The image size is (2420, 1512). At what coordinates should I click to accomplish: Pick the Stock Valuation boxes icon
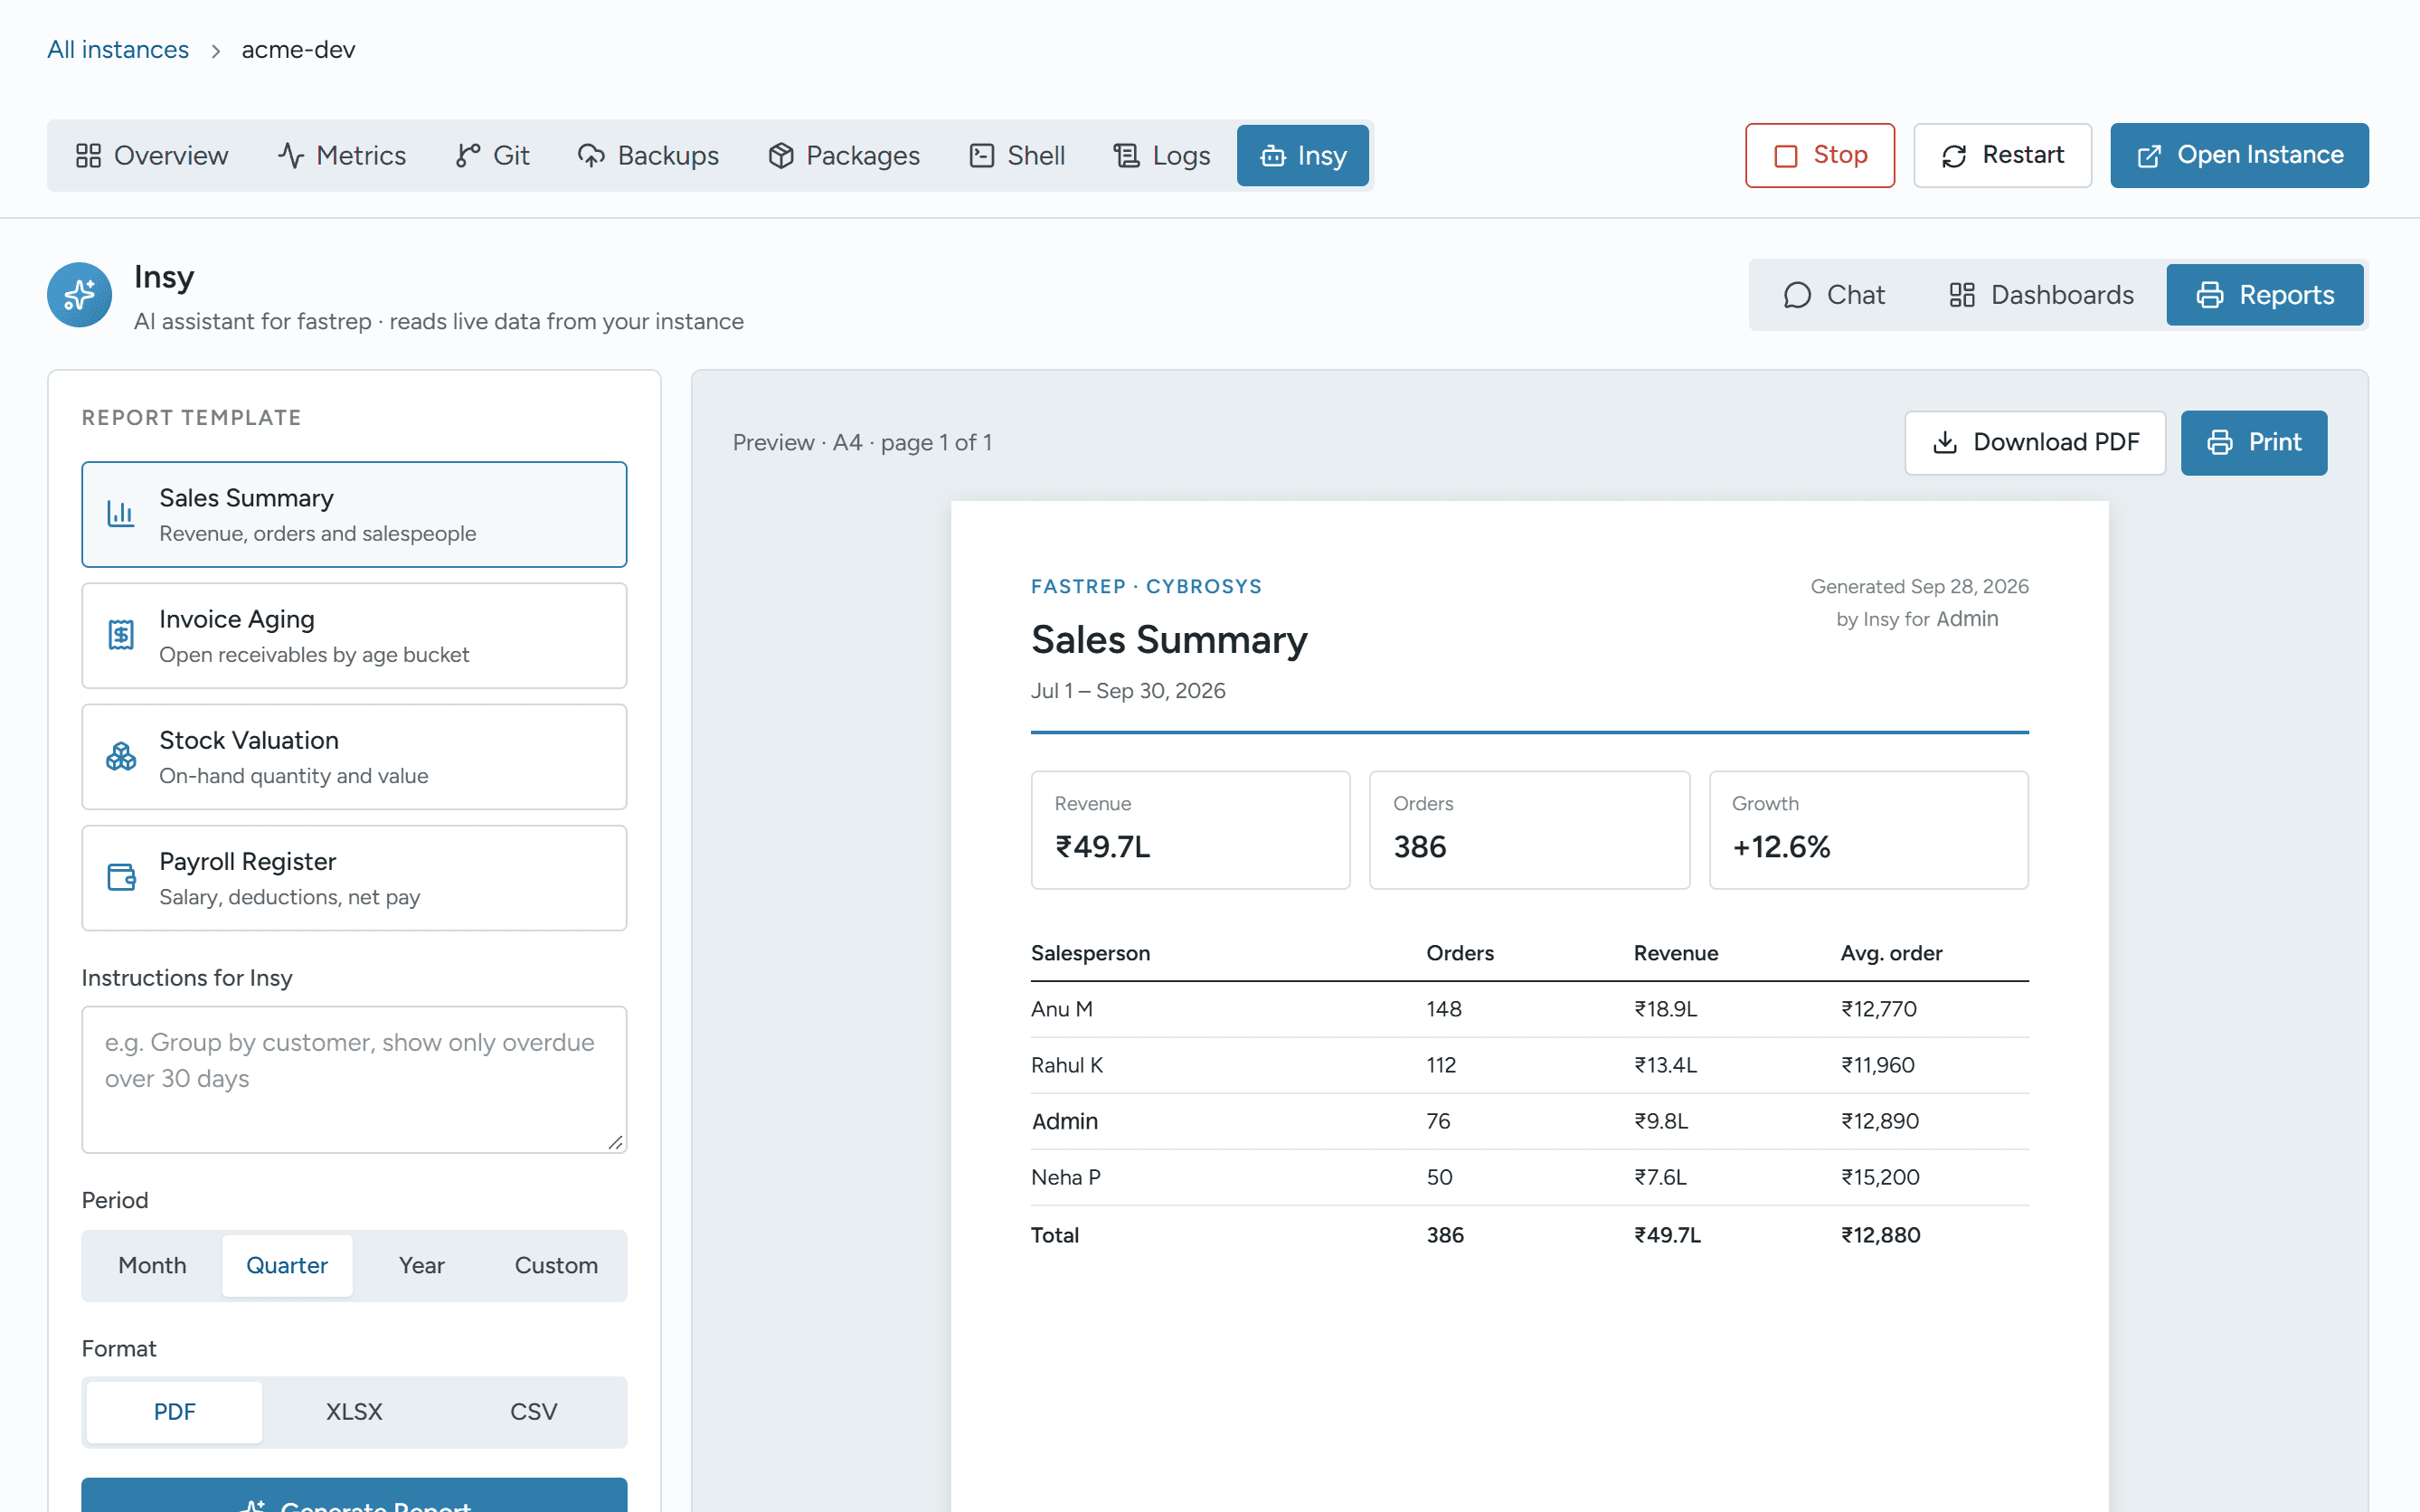[x=121, y=756]
